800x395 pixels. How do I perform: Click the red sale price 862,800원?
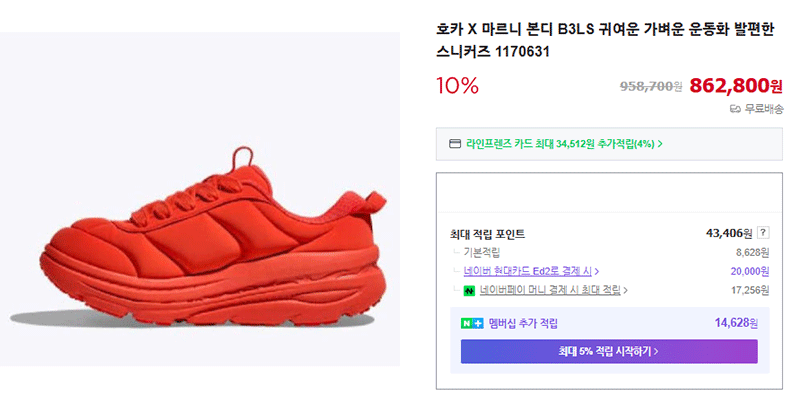(x=736, y=86)
